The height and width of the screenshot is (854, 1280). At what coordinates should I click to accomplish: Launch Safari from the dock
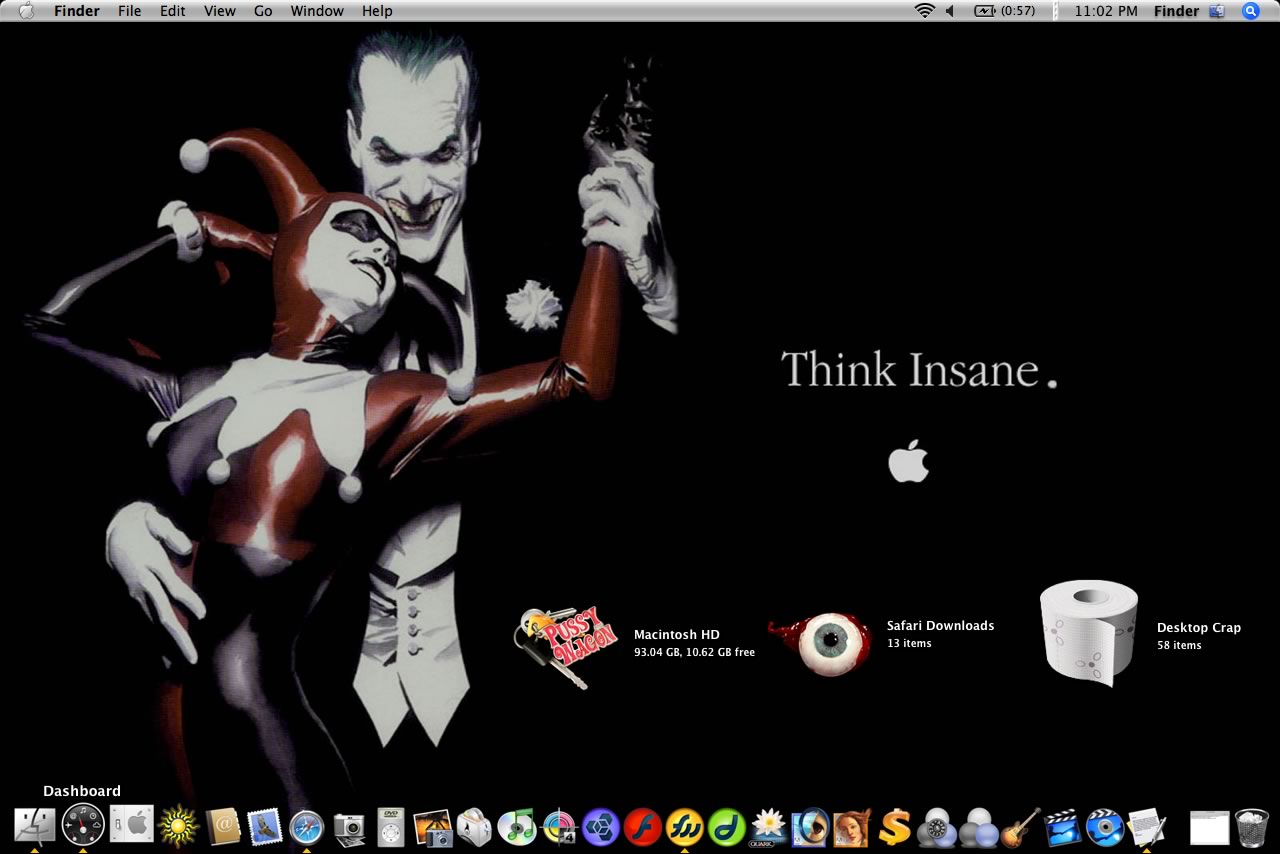coord(306,827)
